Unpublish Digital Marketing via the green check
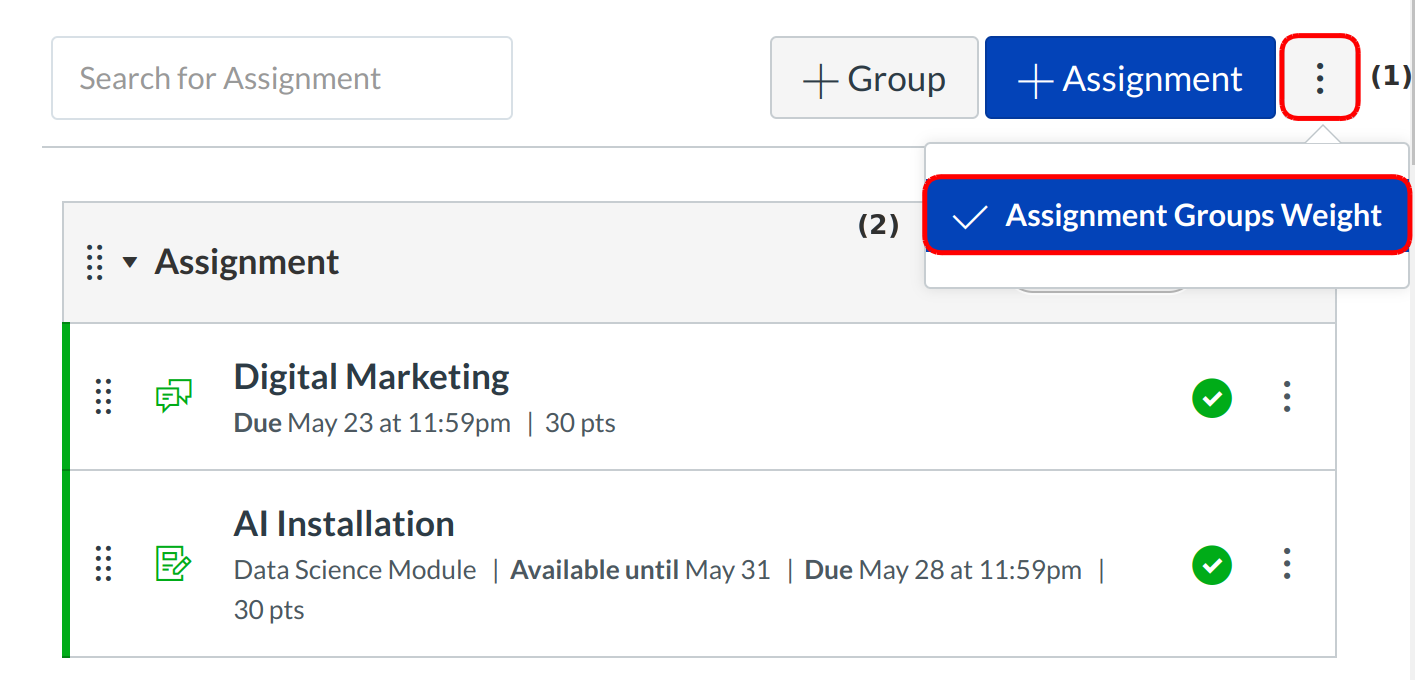The width and height of the screenshot is (1415, 680). point(1211,398)
